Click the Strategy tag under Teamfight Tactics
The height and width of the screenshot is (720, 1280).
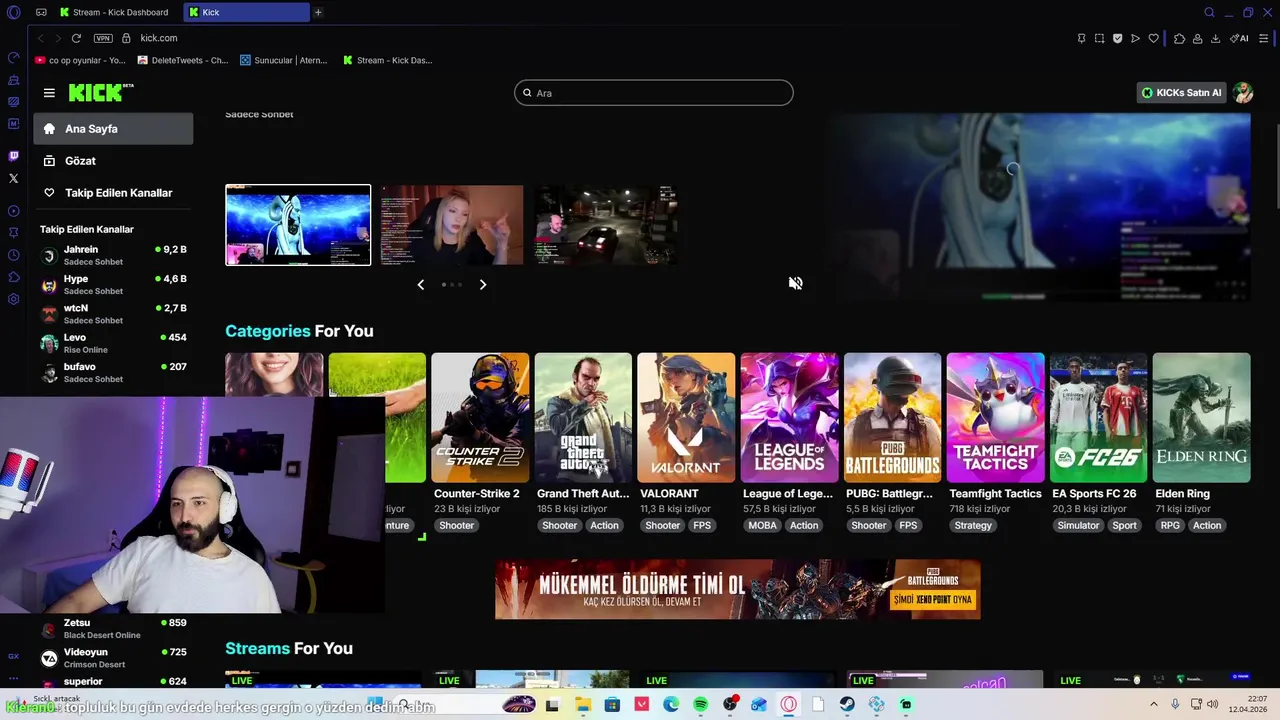[973, 526]
